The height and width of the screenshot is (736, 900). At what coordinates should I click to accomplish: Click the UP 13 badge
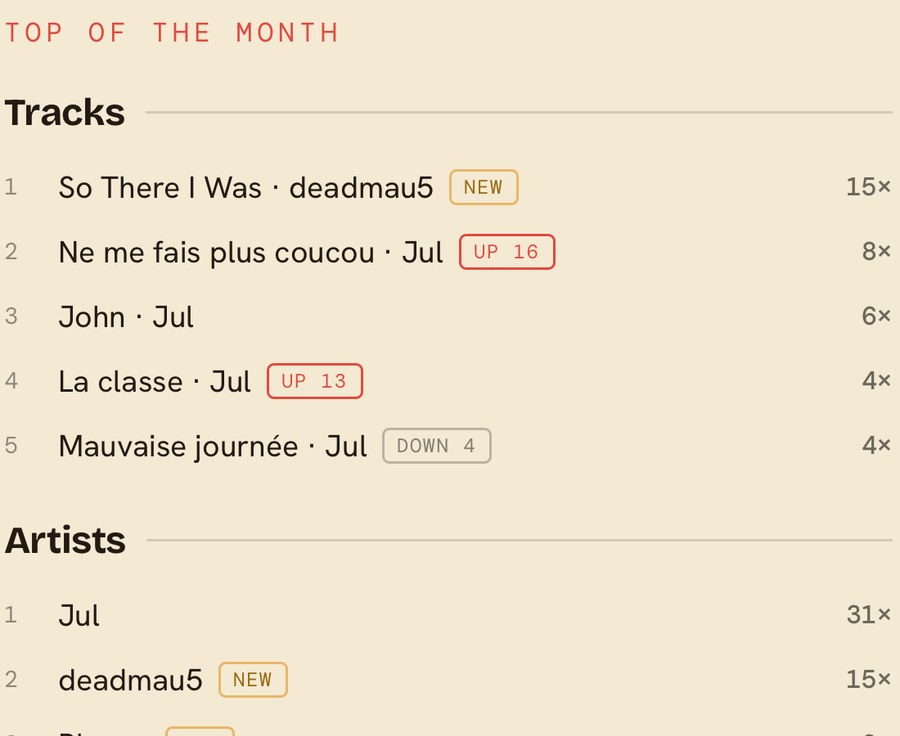(315, 381)
